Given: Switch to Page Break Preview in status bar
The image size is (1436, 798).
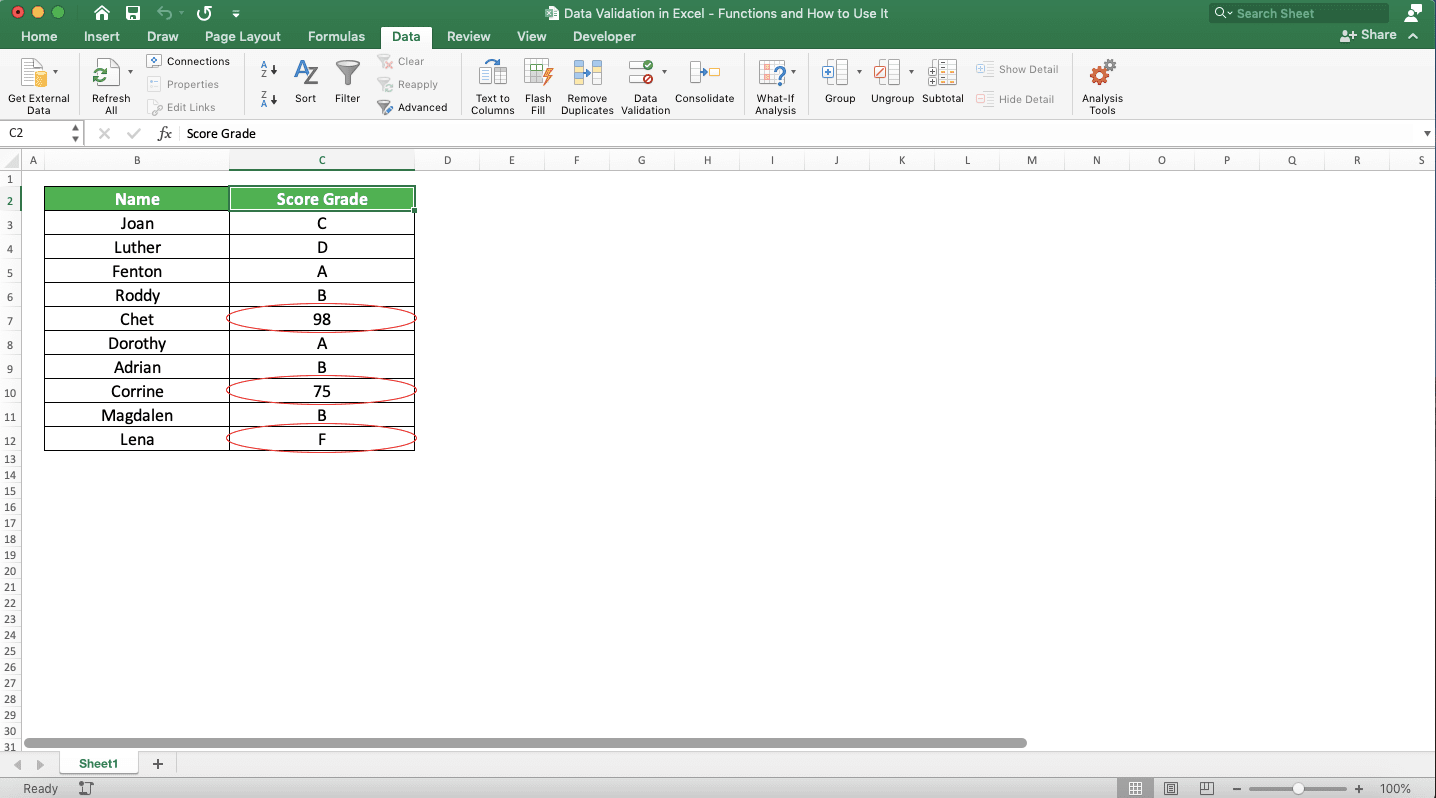Looking at the screenshot, I should click(1207, 788).
